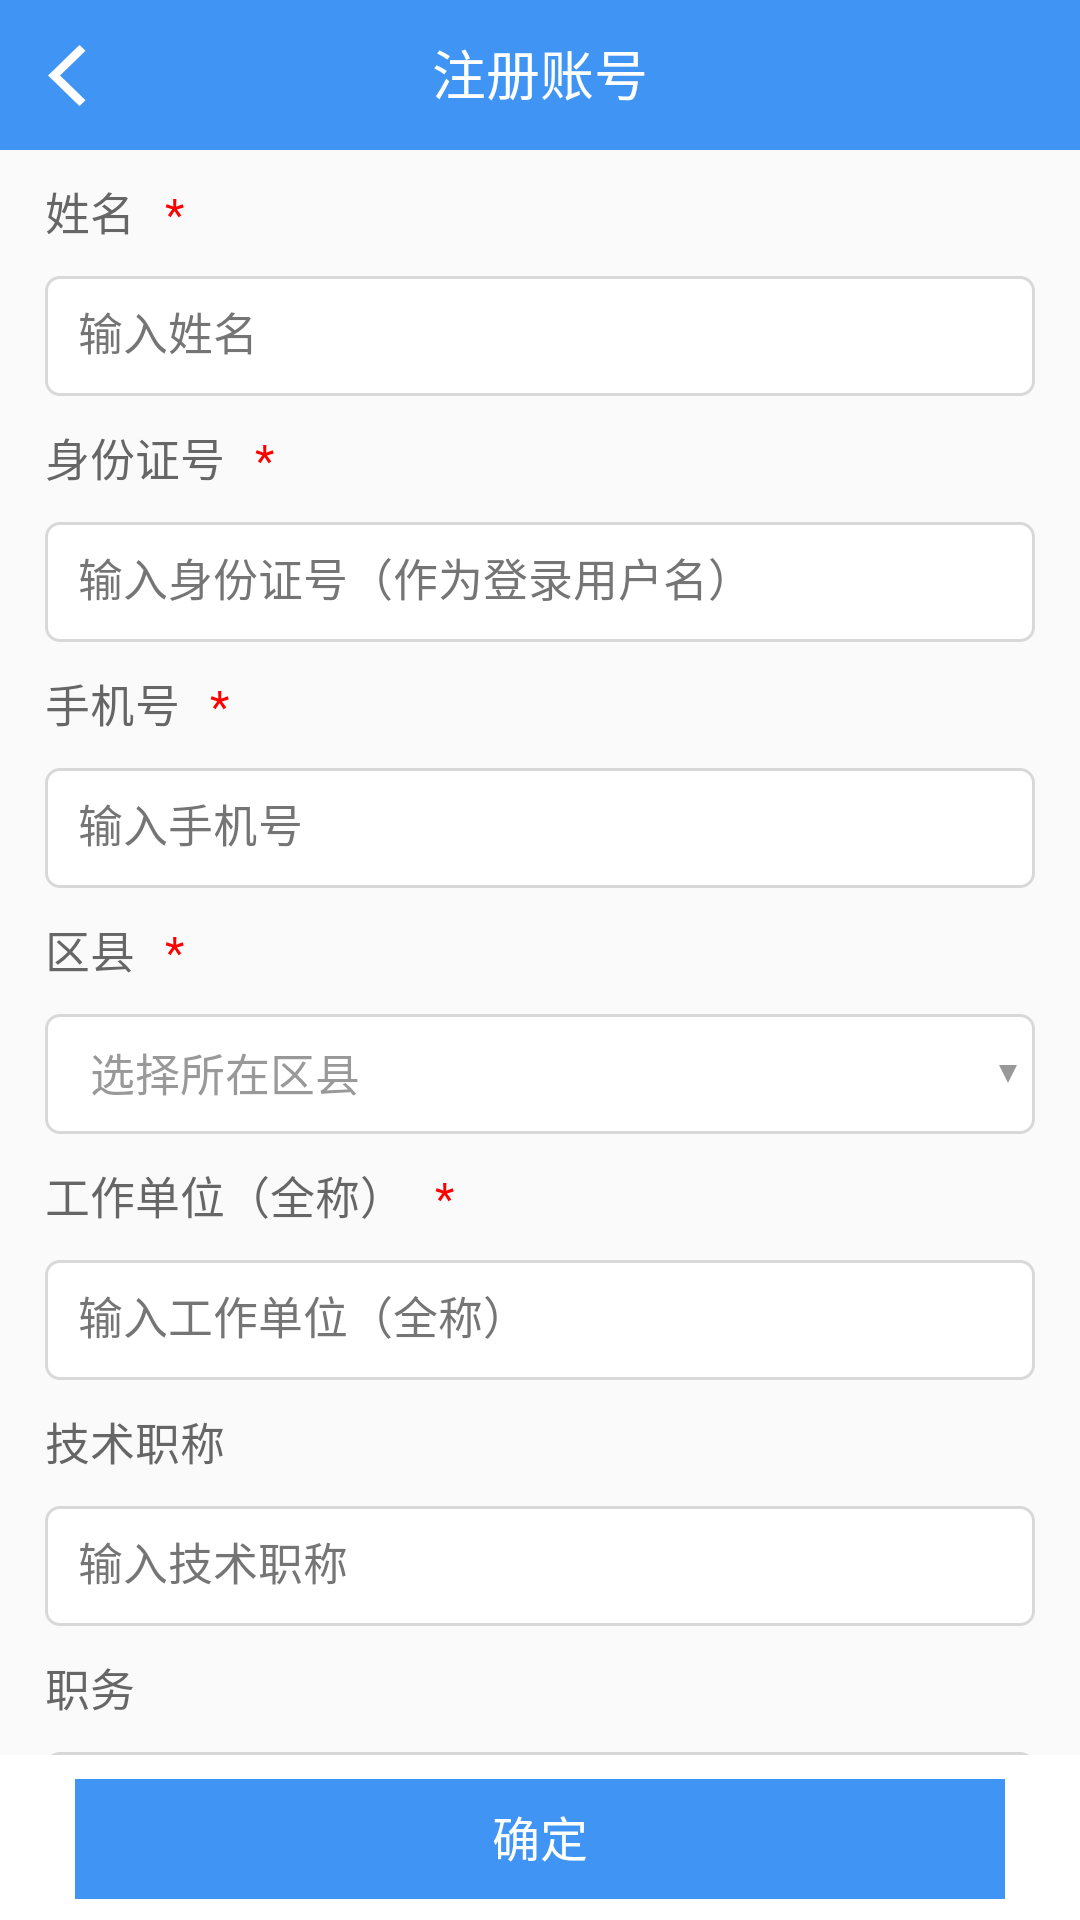Click the 输入身份证号 input field
Image resolution: width=1080 pixels, height=1920 pixels.
pyautogui.click(x=540, y=582)
